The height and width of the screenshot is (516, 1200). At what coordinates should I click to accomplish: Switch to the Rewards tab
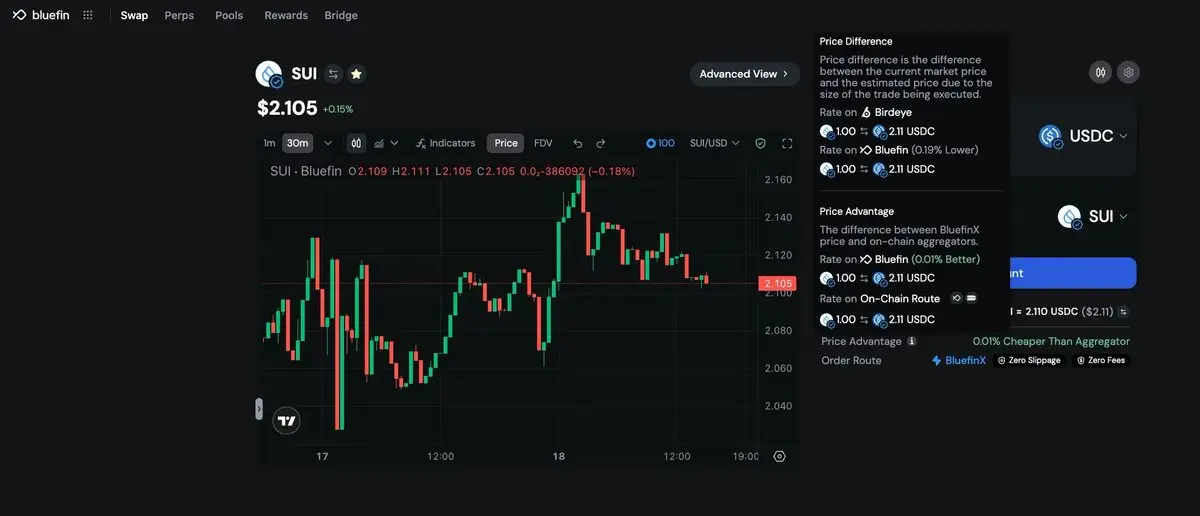point(286,15)
